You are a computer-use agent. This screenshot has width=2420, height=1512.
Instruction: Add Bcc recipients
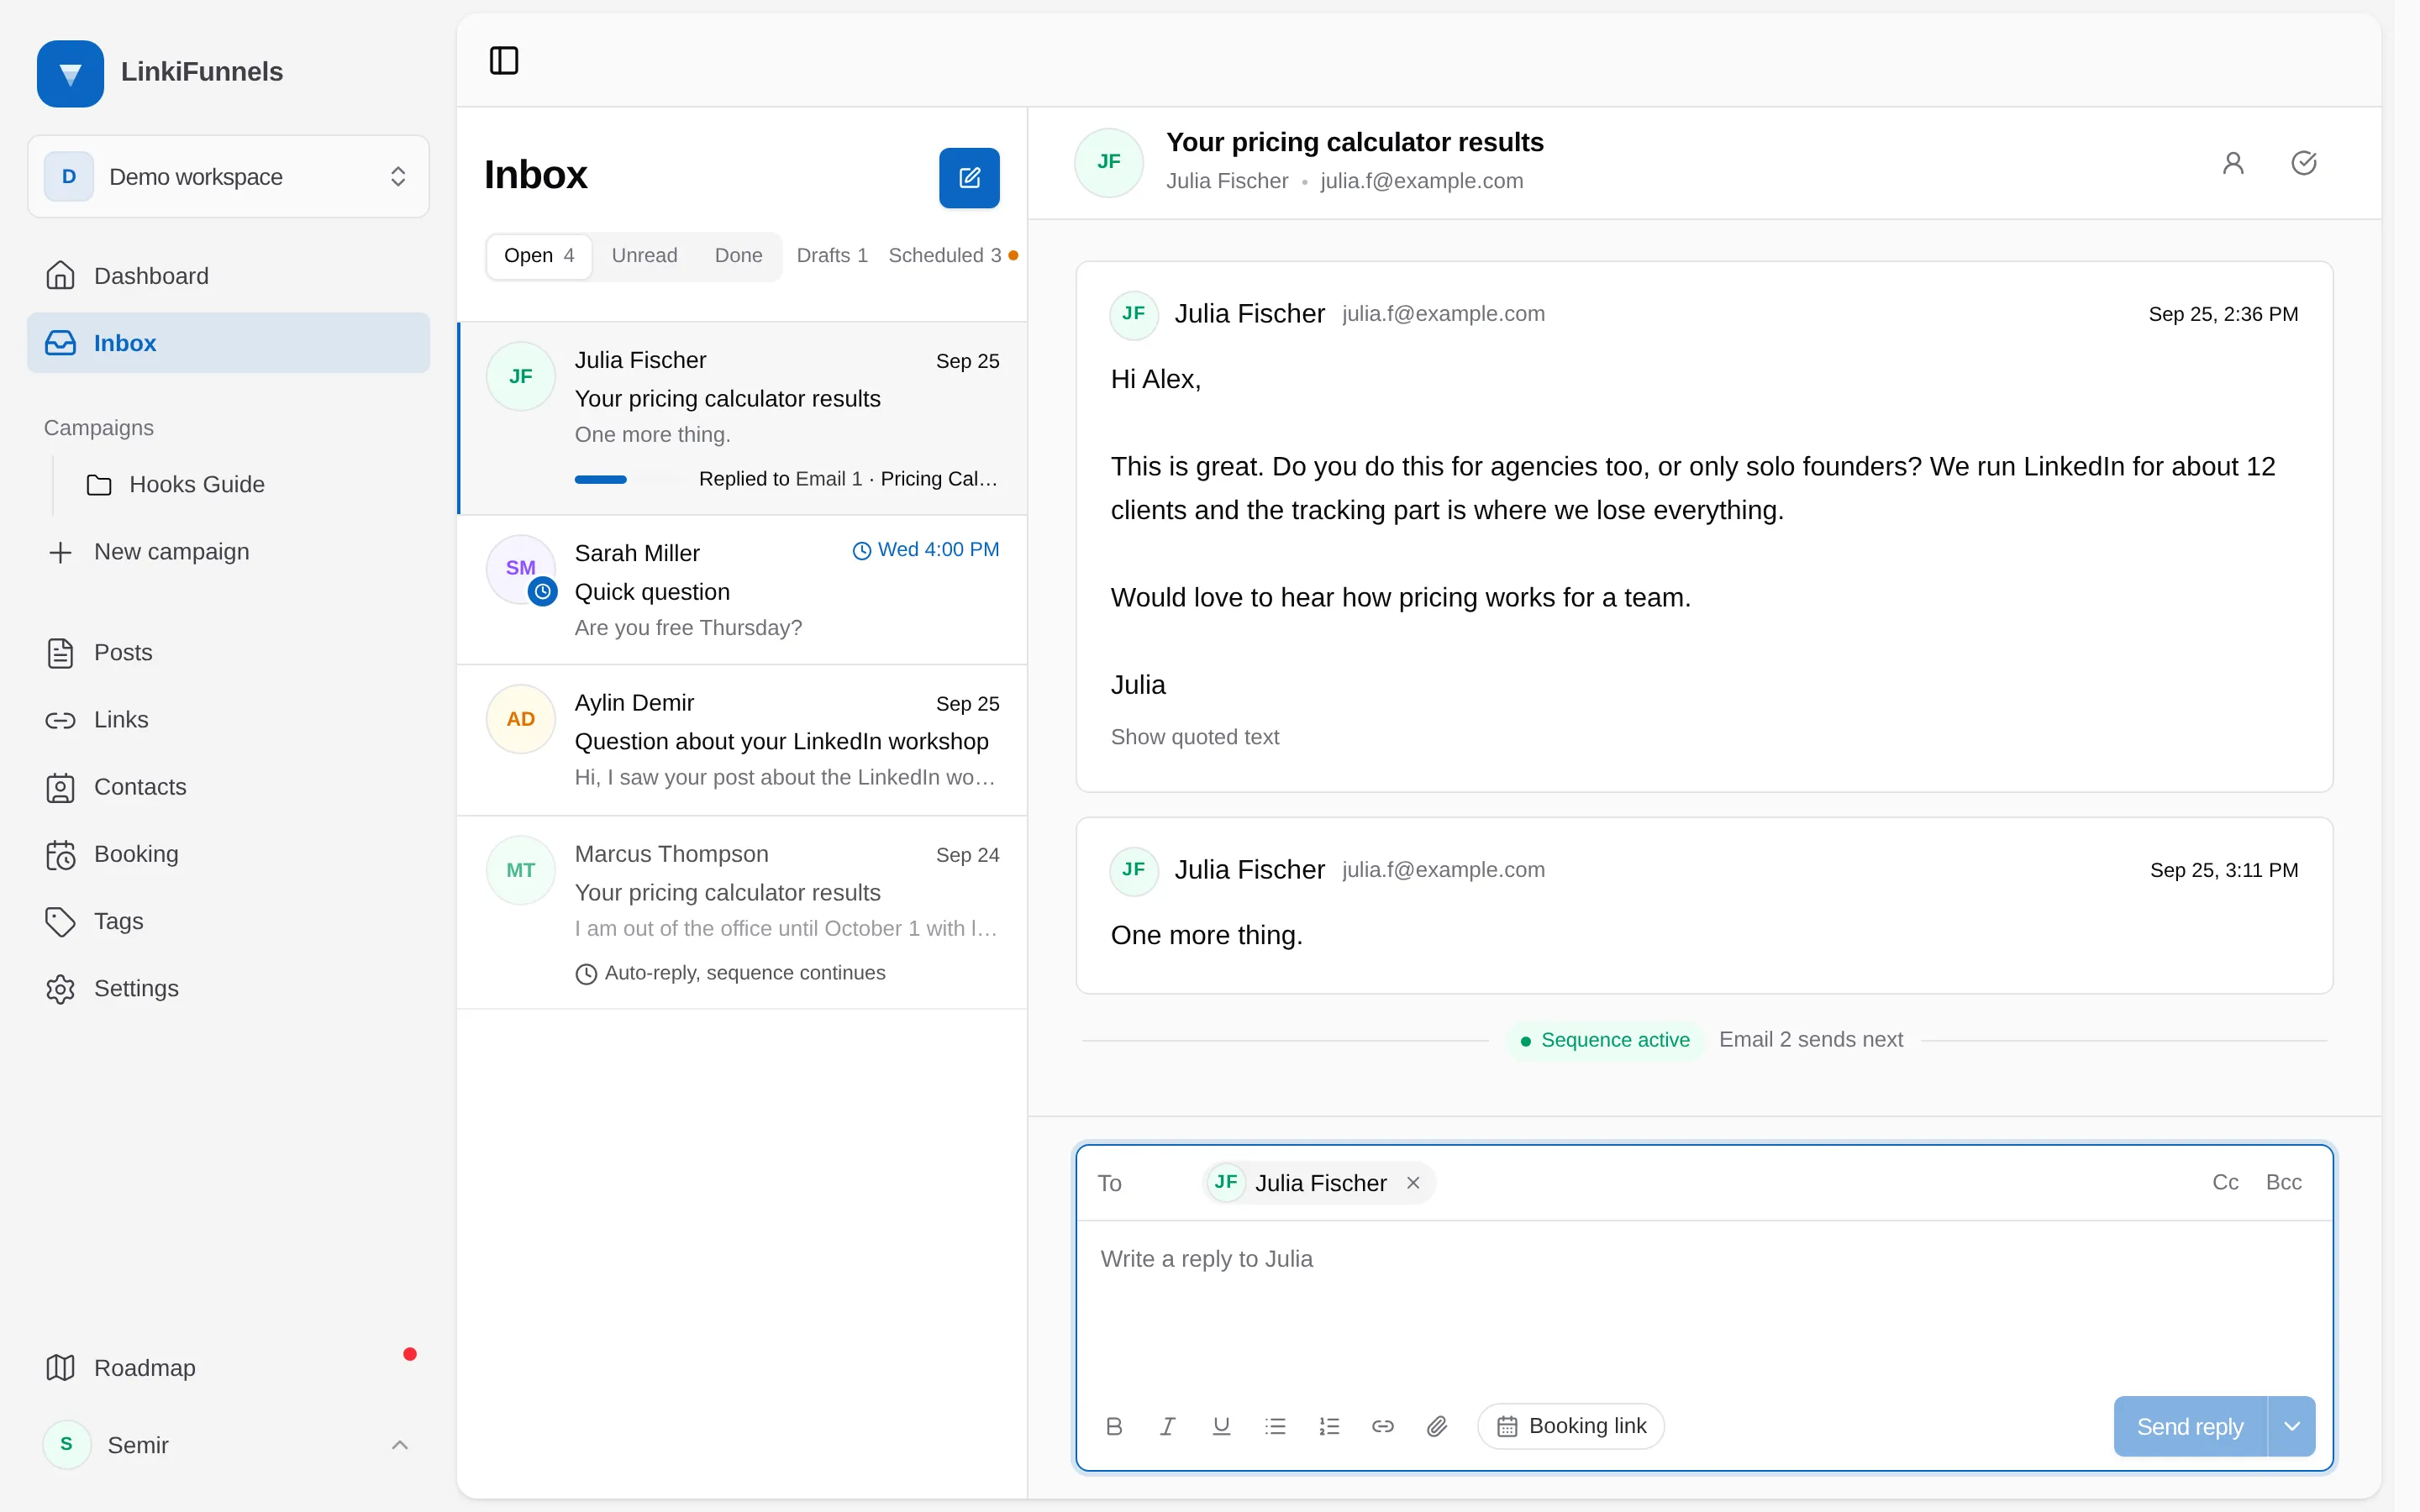(2283, 1183)
